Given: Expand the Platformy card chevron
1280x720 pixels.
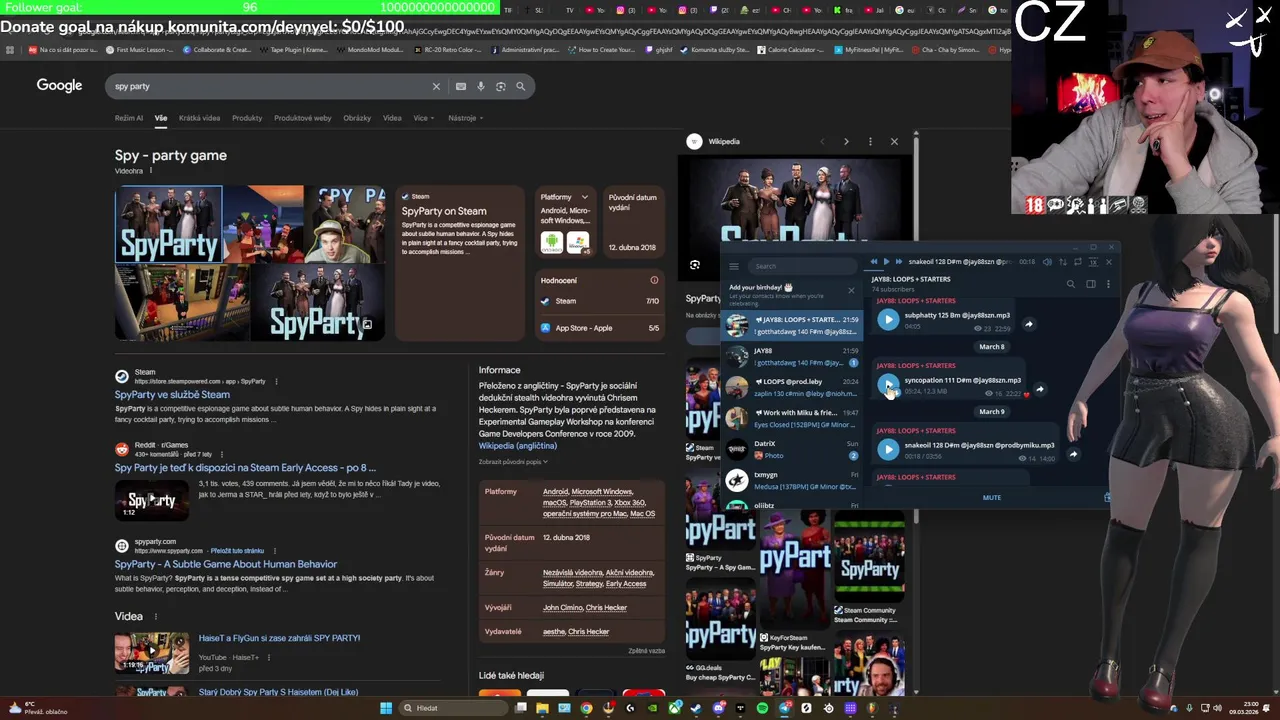Looking at the screenshot, I should [583, 197].
